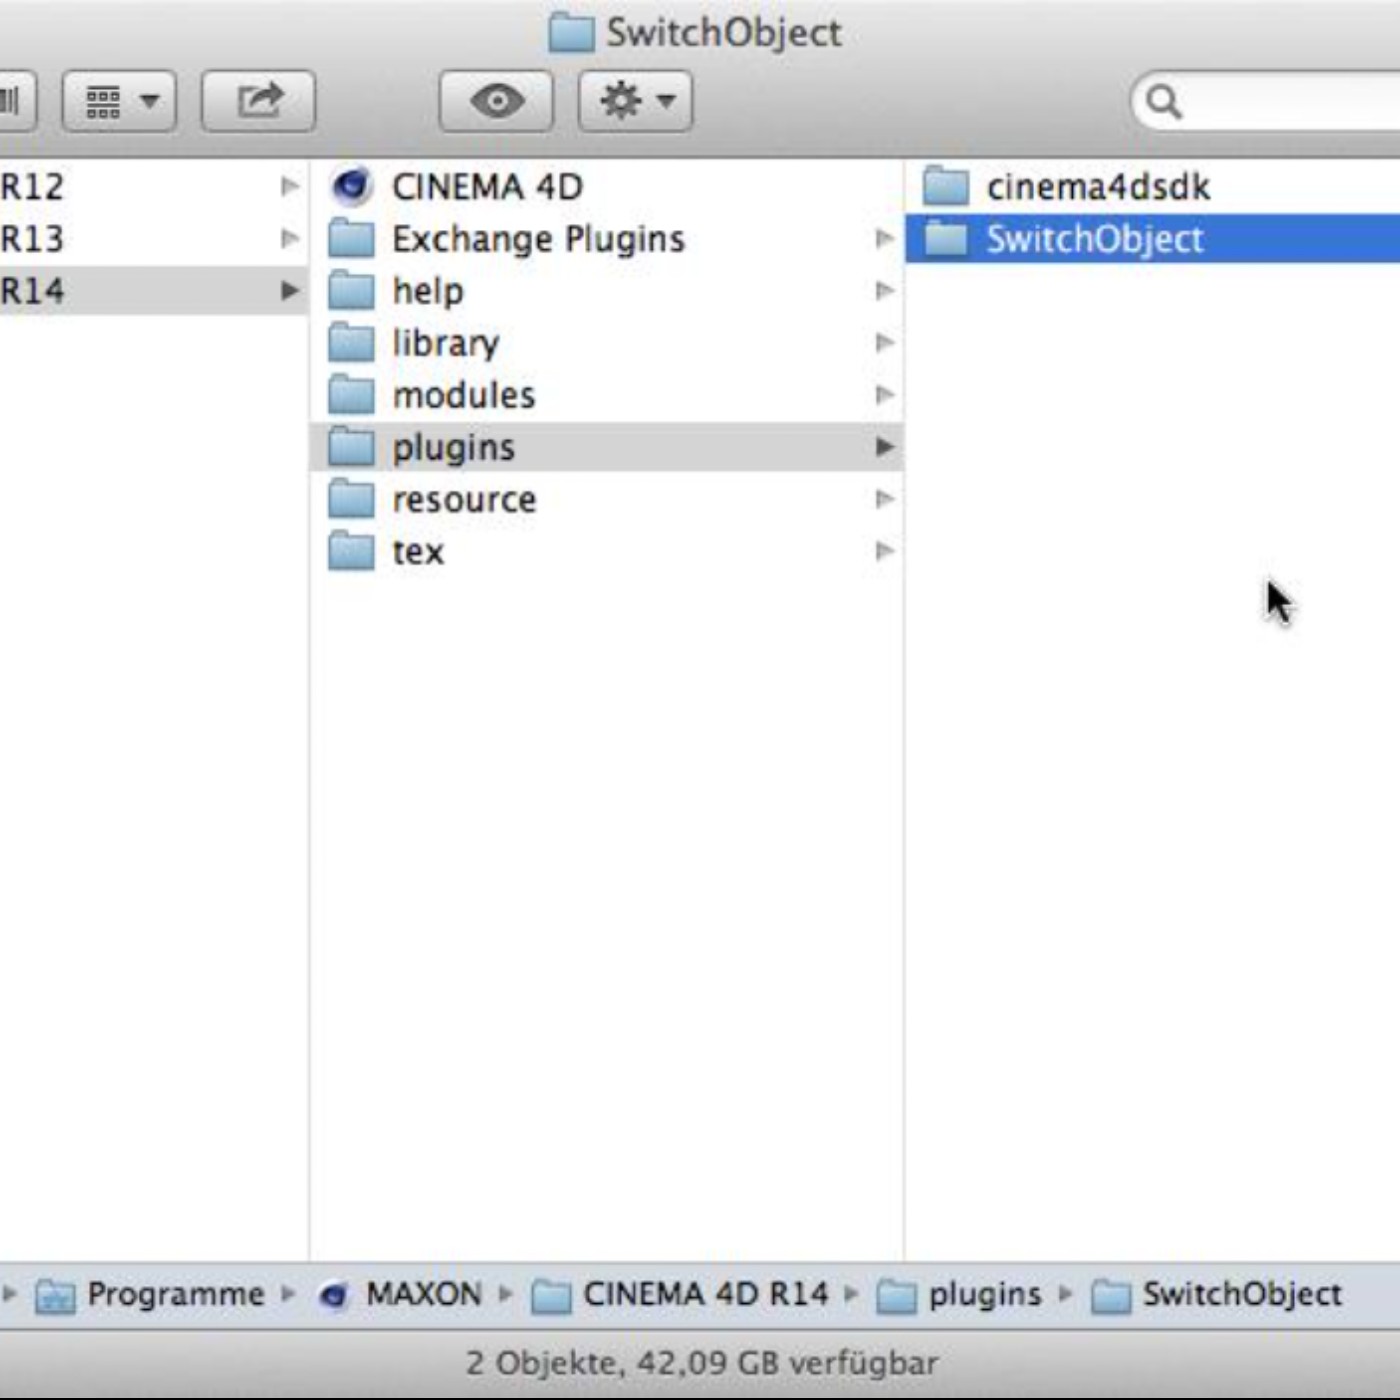Click MAXON app icon in path bar
The image size is (1400, 1400).
point(334,1296)
